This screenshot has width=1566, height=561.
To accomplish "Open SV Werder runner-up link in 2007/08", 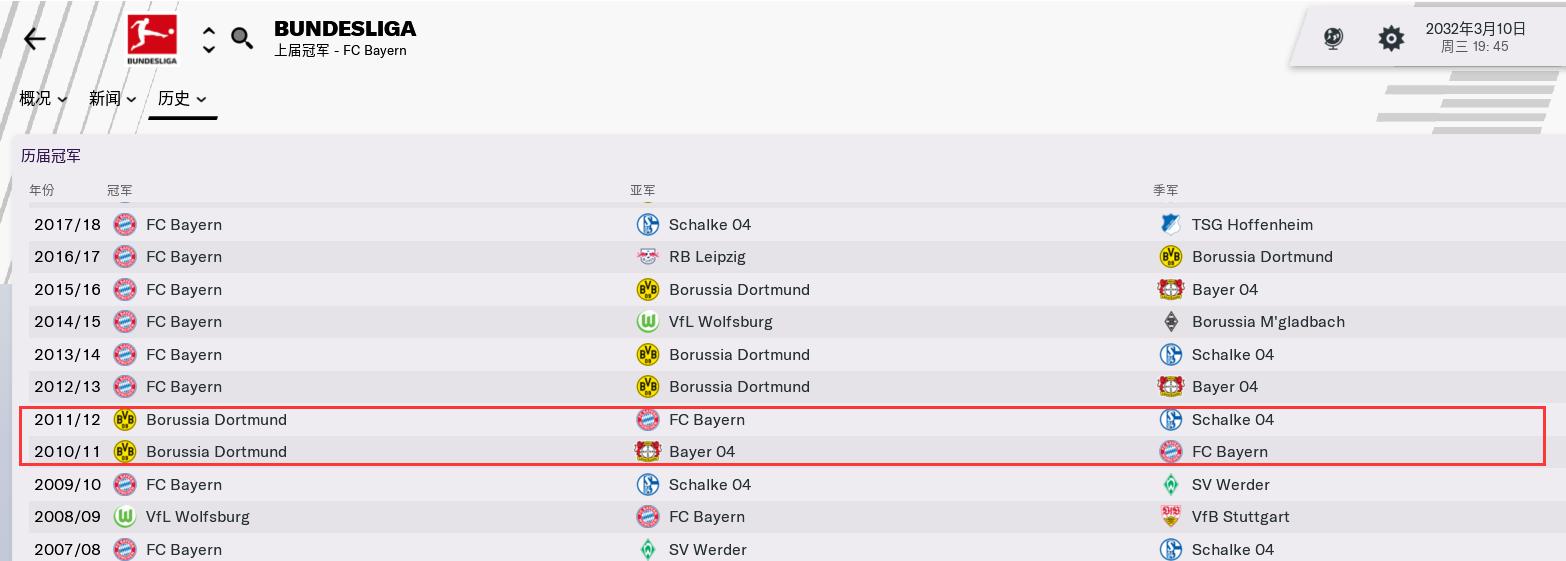I will [707, 550].
